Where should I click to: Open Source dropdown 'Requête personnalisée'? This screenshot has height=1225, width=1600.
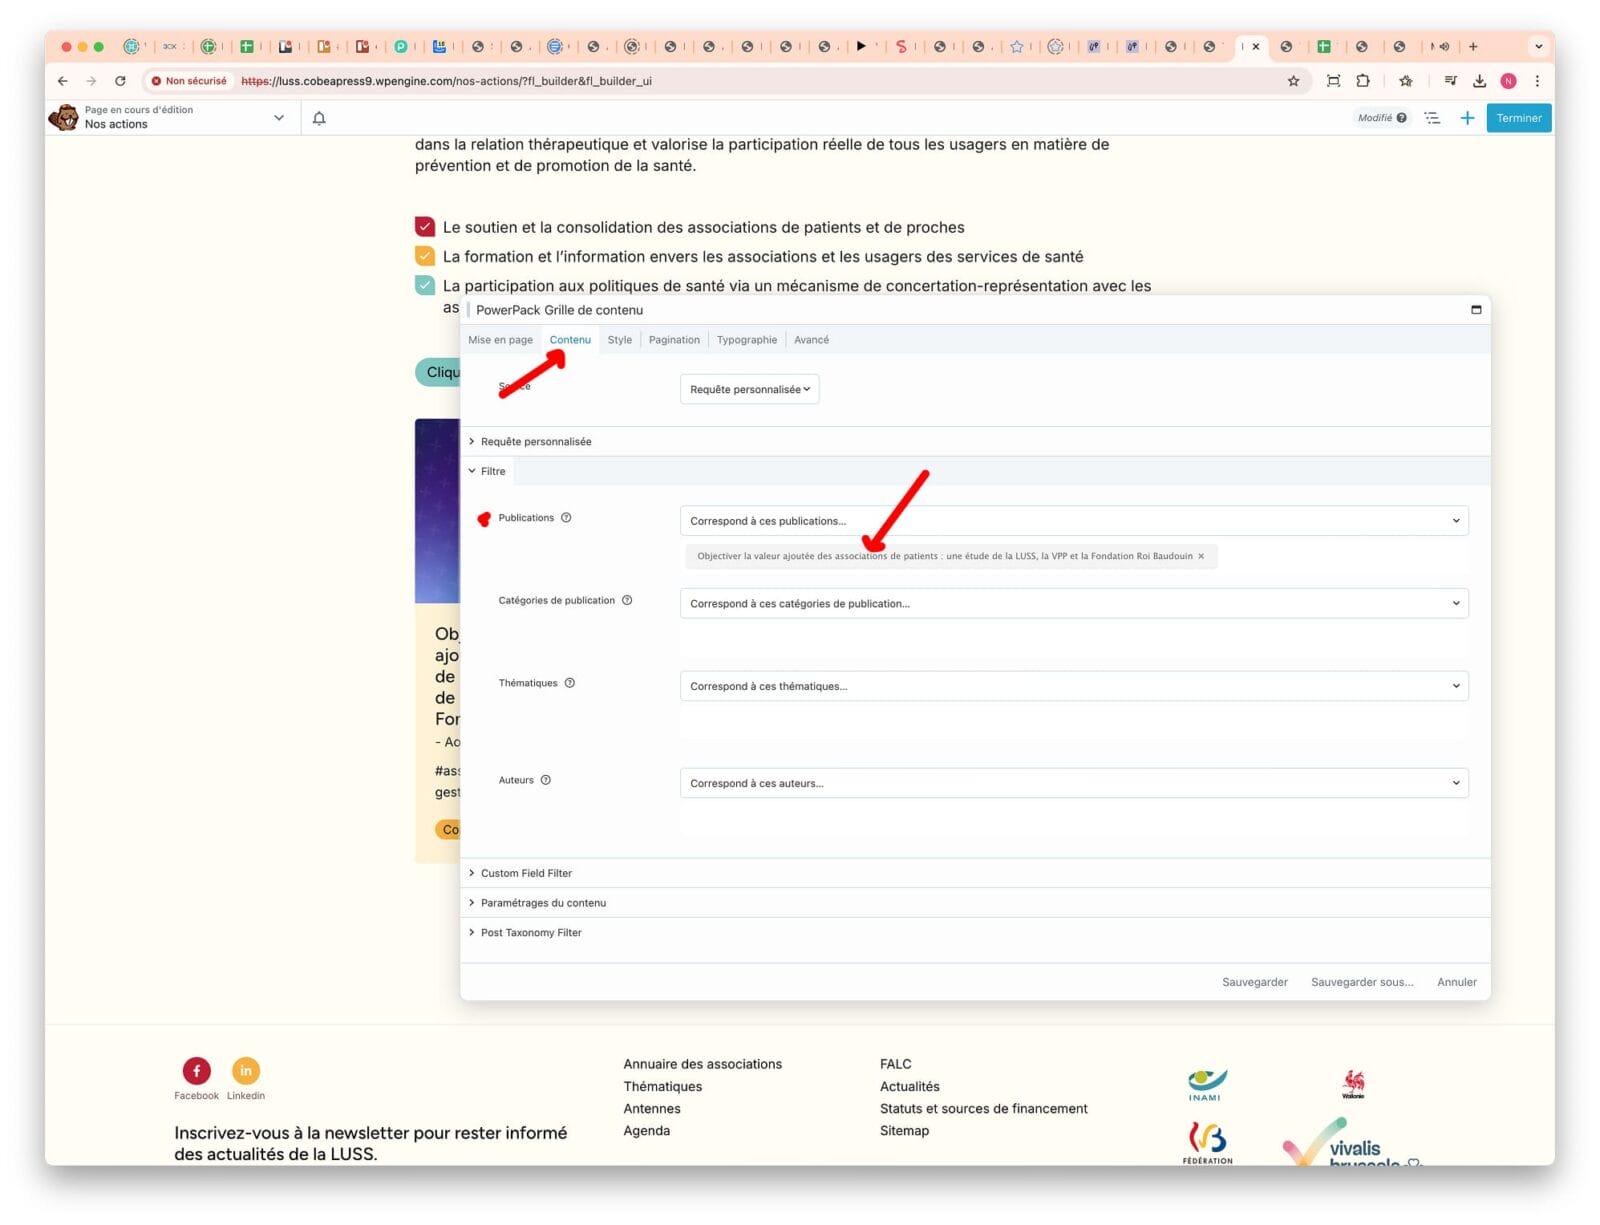[749, 389]
